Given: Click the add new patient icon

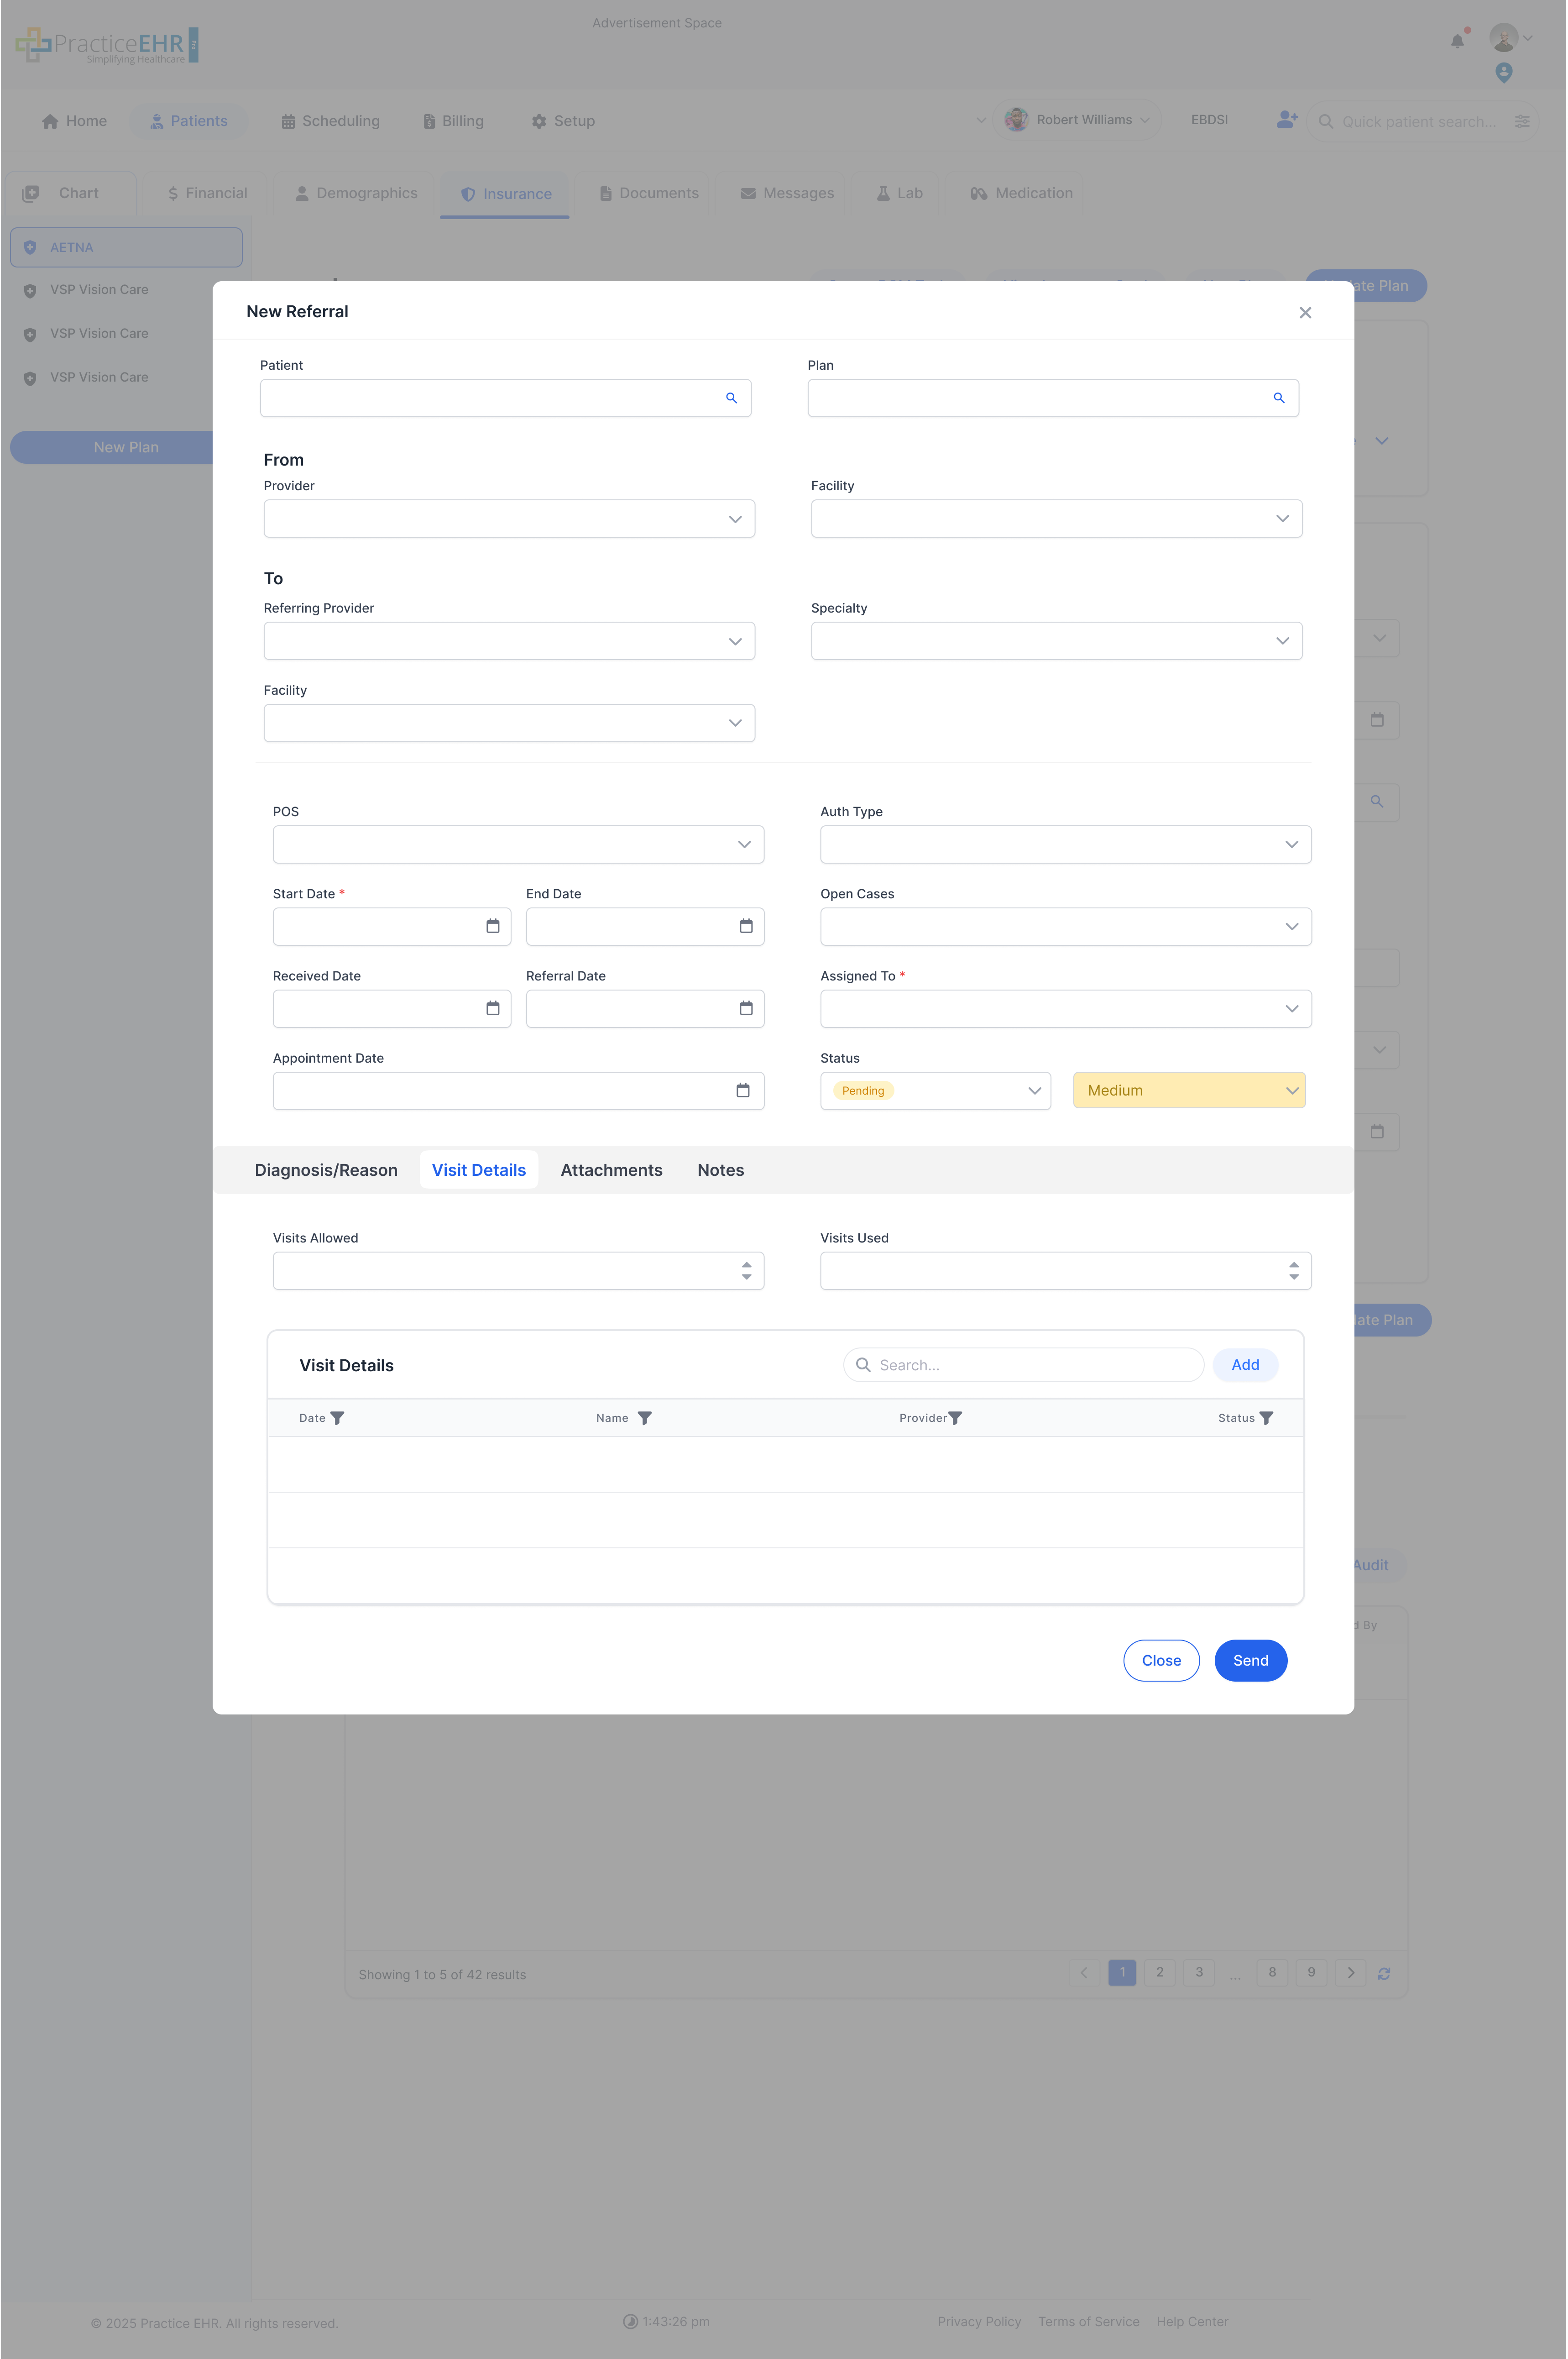Looking at the screenshot, I should point(1286,120).
